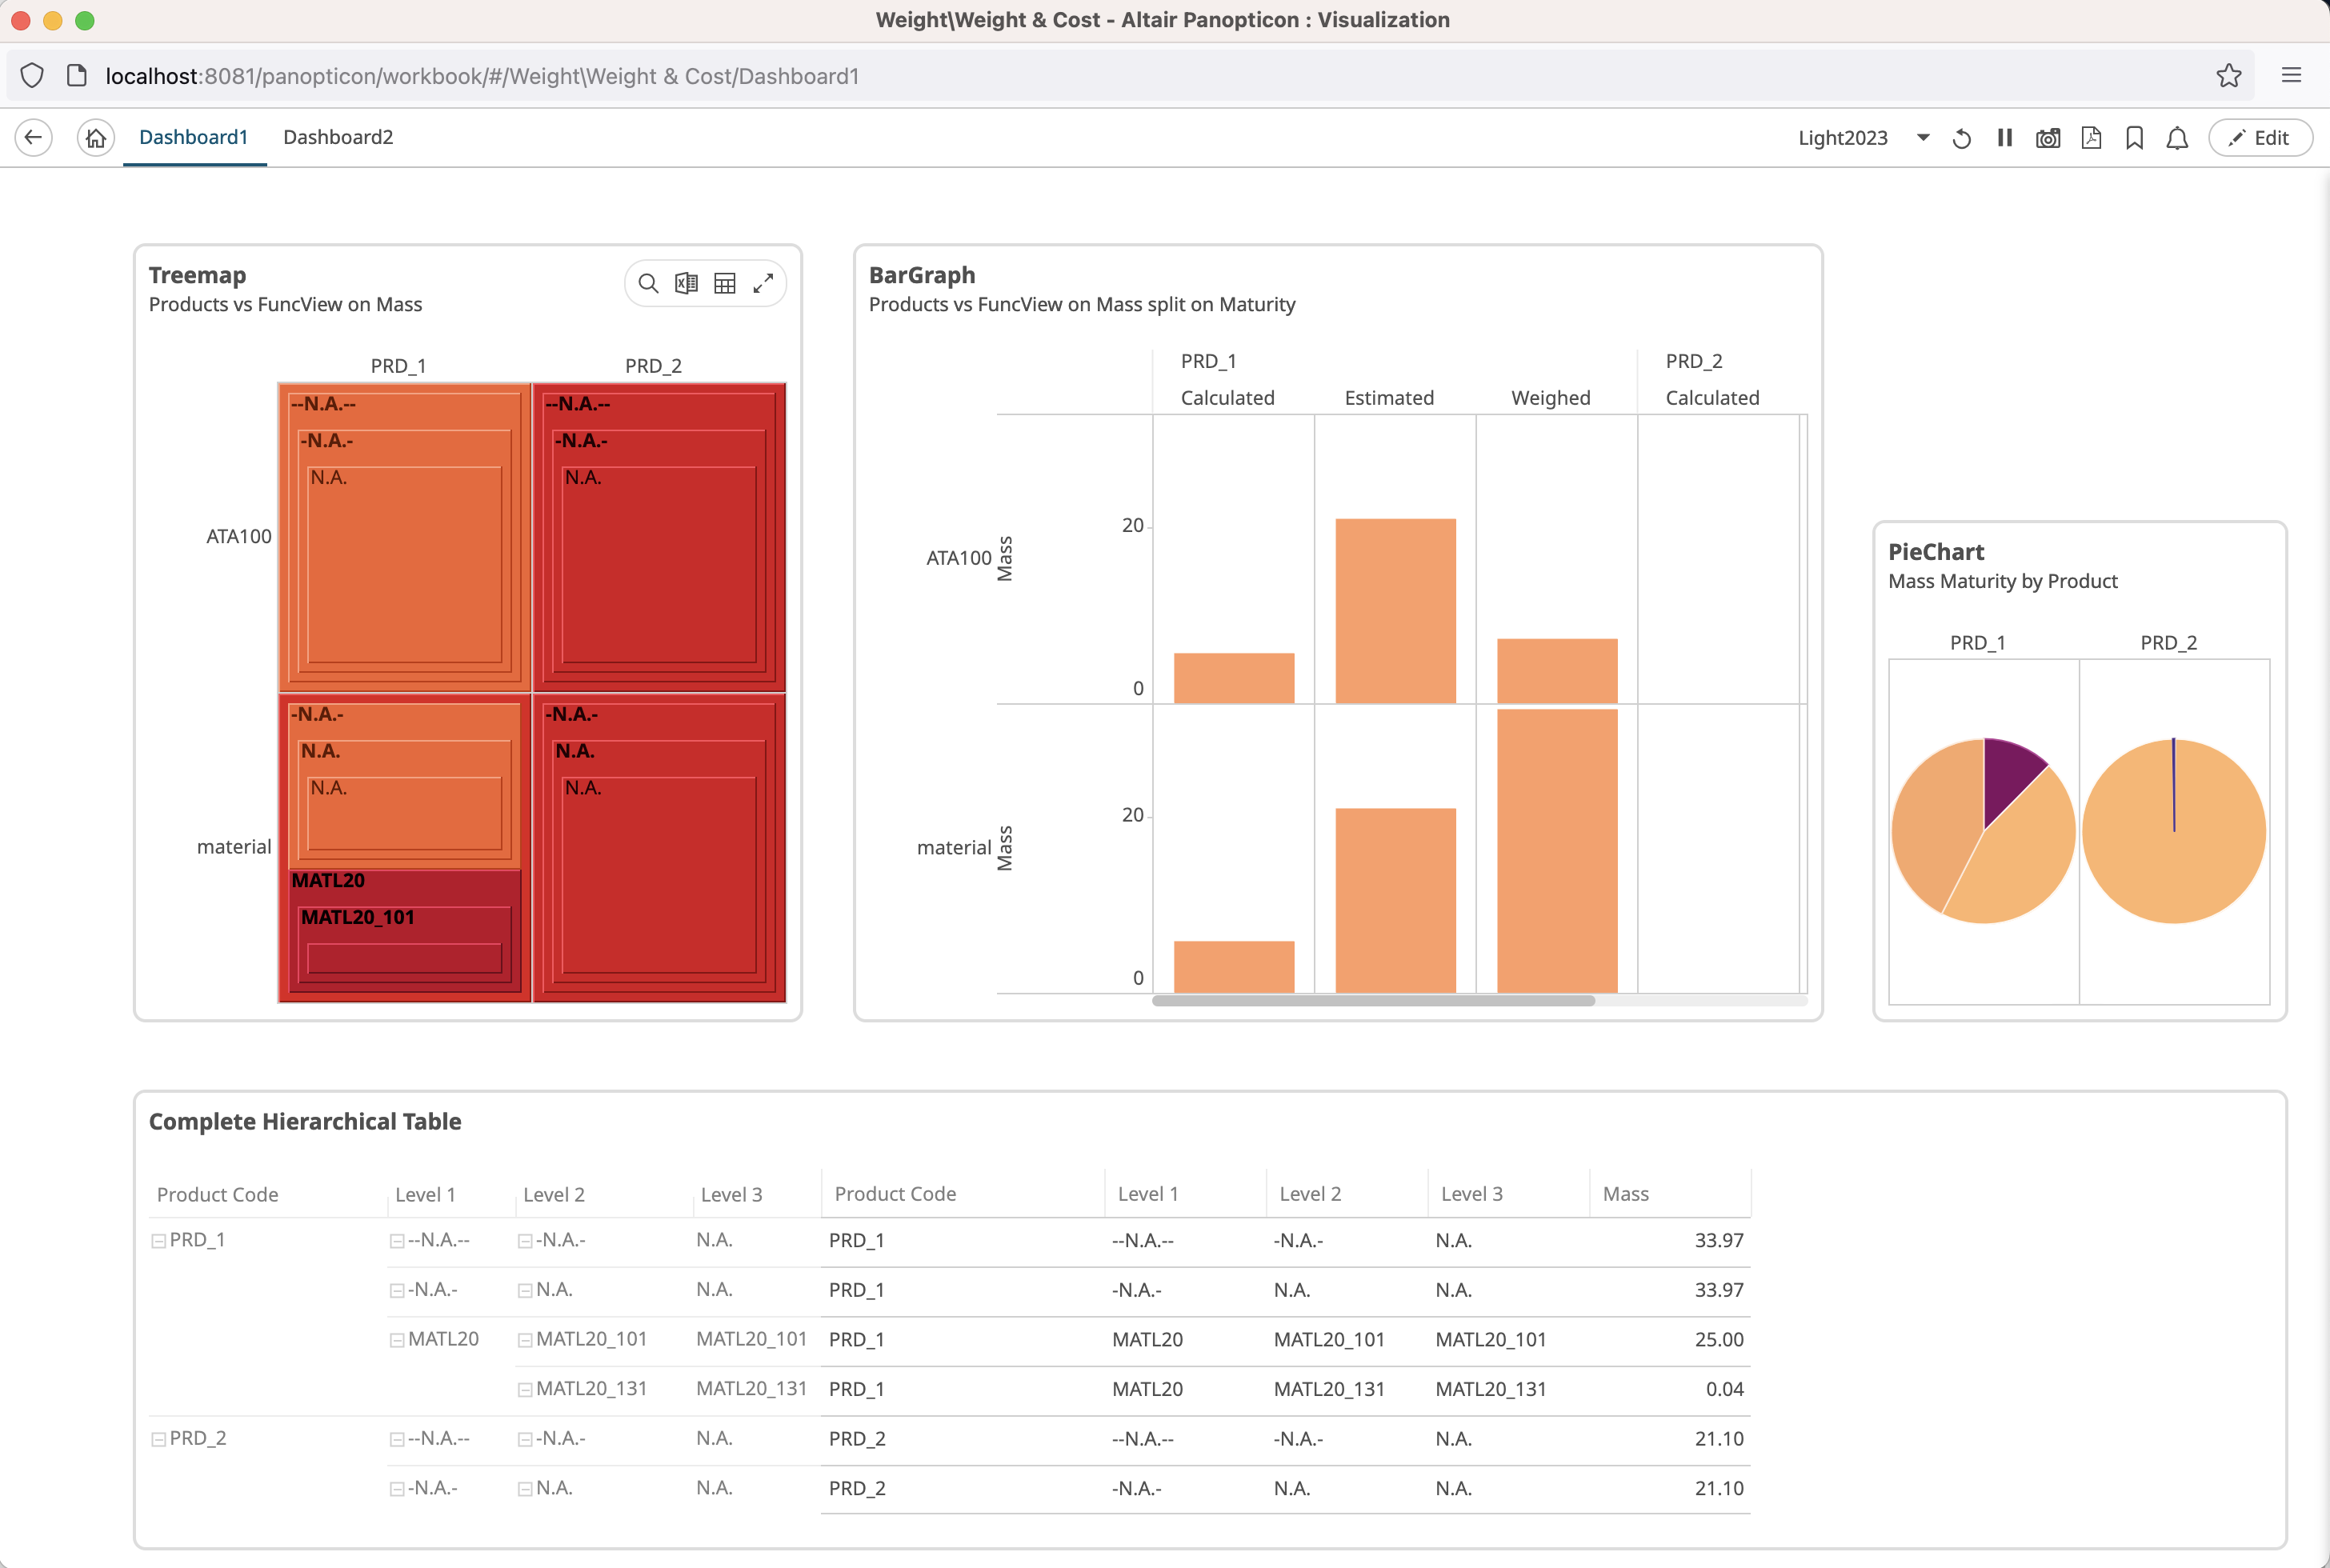The height and width of the screenshot is (1568, 2330).
Task: Click the refresh data icon
Action: pos(1961,138)
